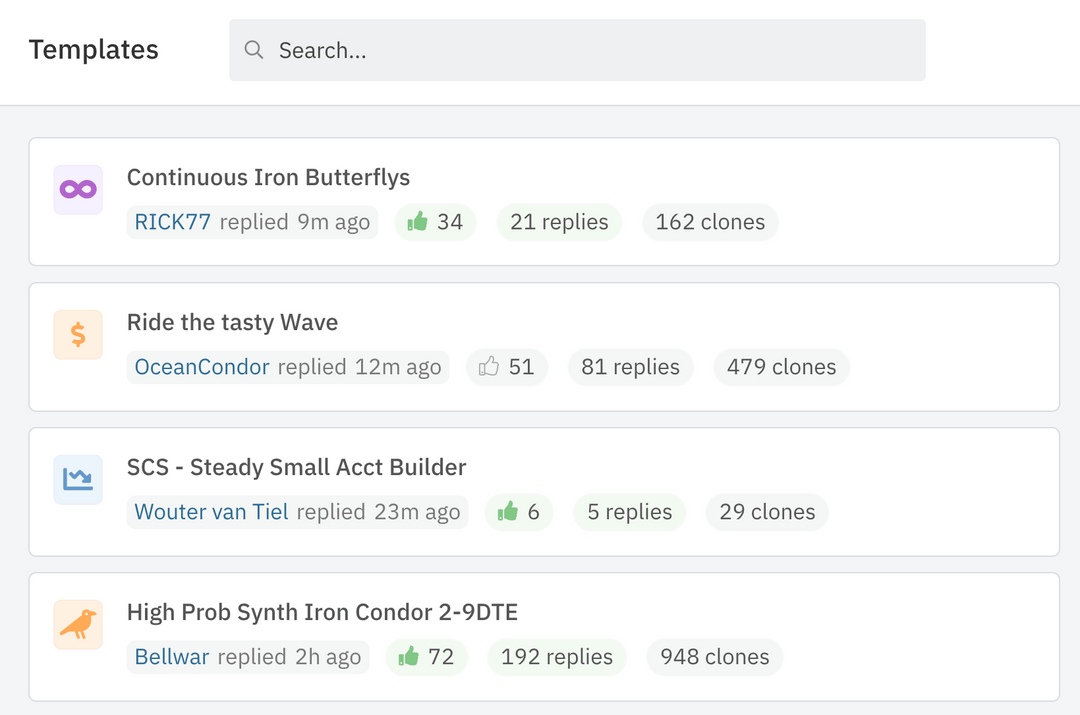Image resolution: width=1080 pixels, height=715 pixels.
Task: Open High Prob Synth Iron Condor 2-9DTE
Action: (x=322, y=613)
